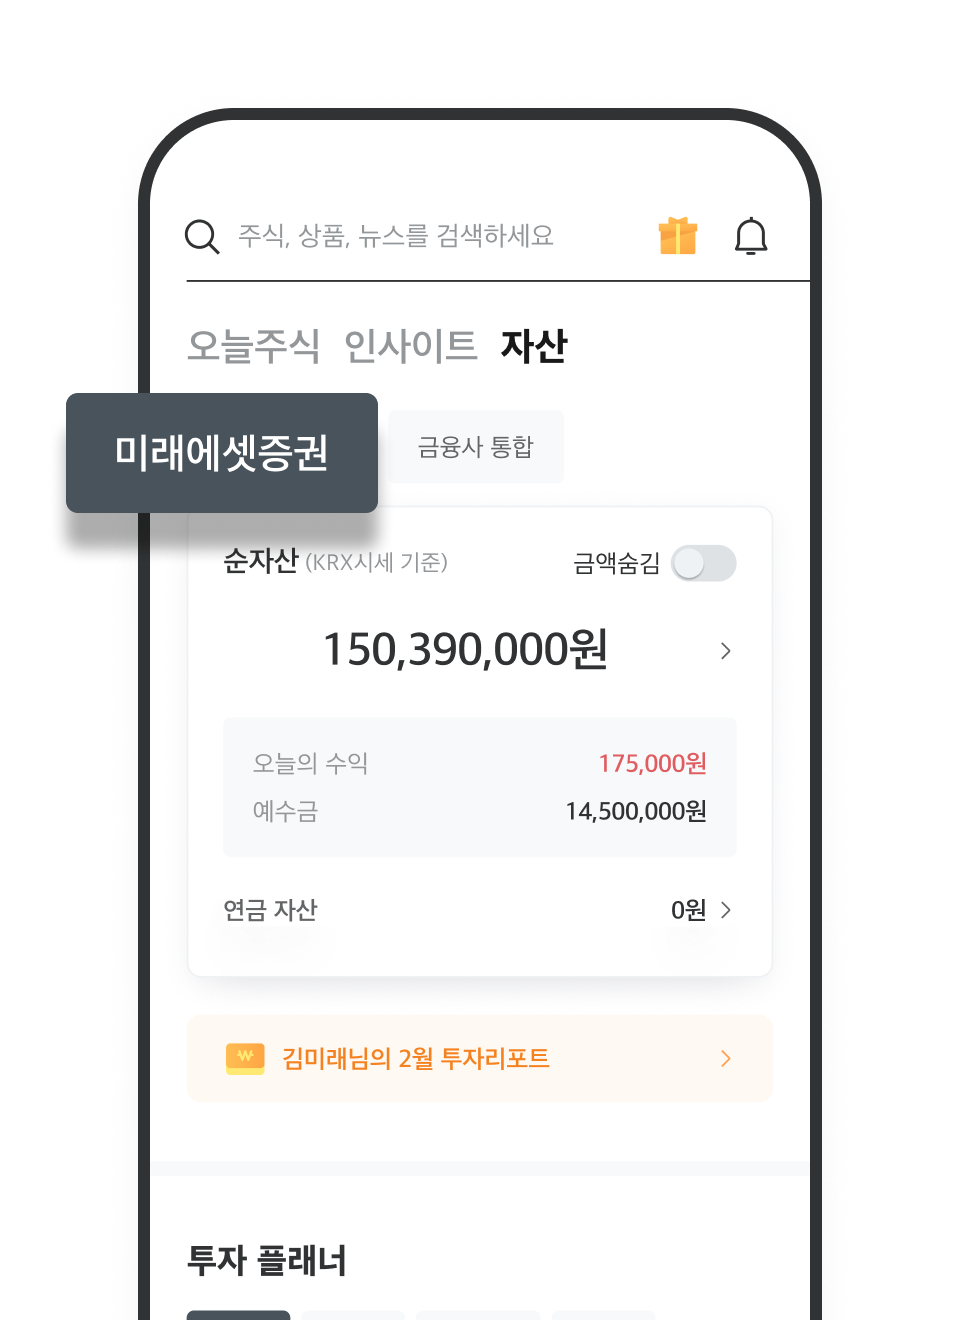The width and height of the screenshot is (960, 1320).
Task: Tap the 예수금 amount 14,500,000원
Action: 636,811
